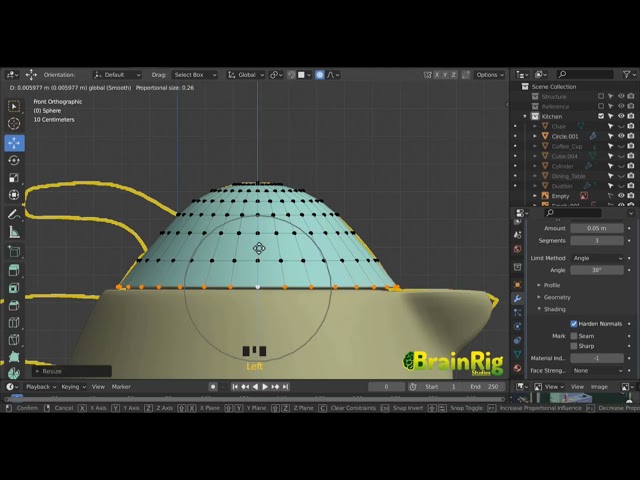The width and height of the screenshot is (640, 480).
Task: Open the Image menu in image editor
Action: [x=599, y=387]
